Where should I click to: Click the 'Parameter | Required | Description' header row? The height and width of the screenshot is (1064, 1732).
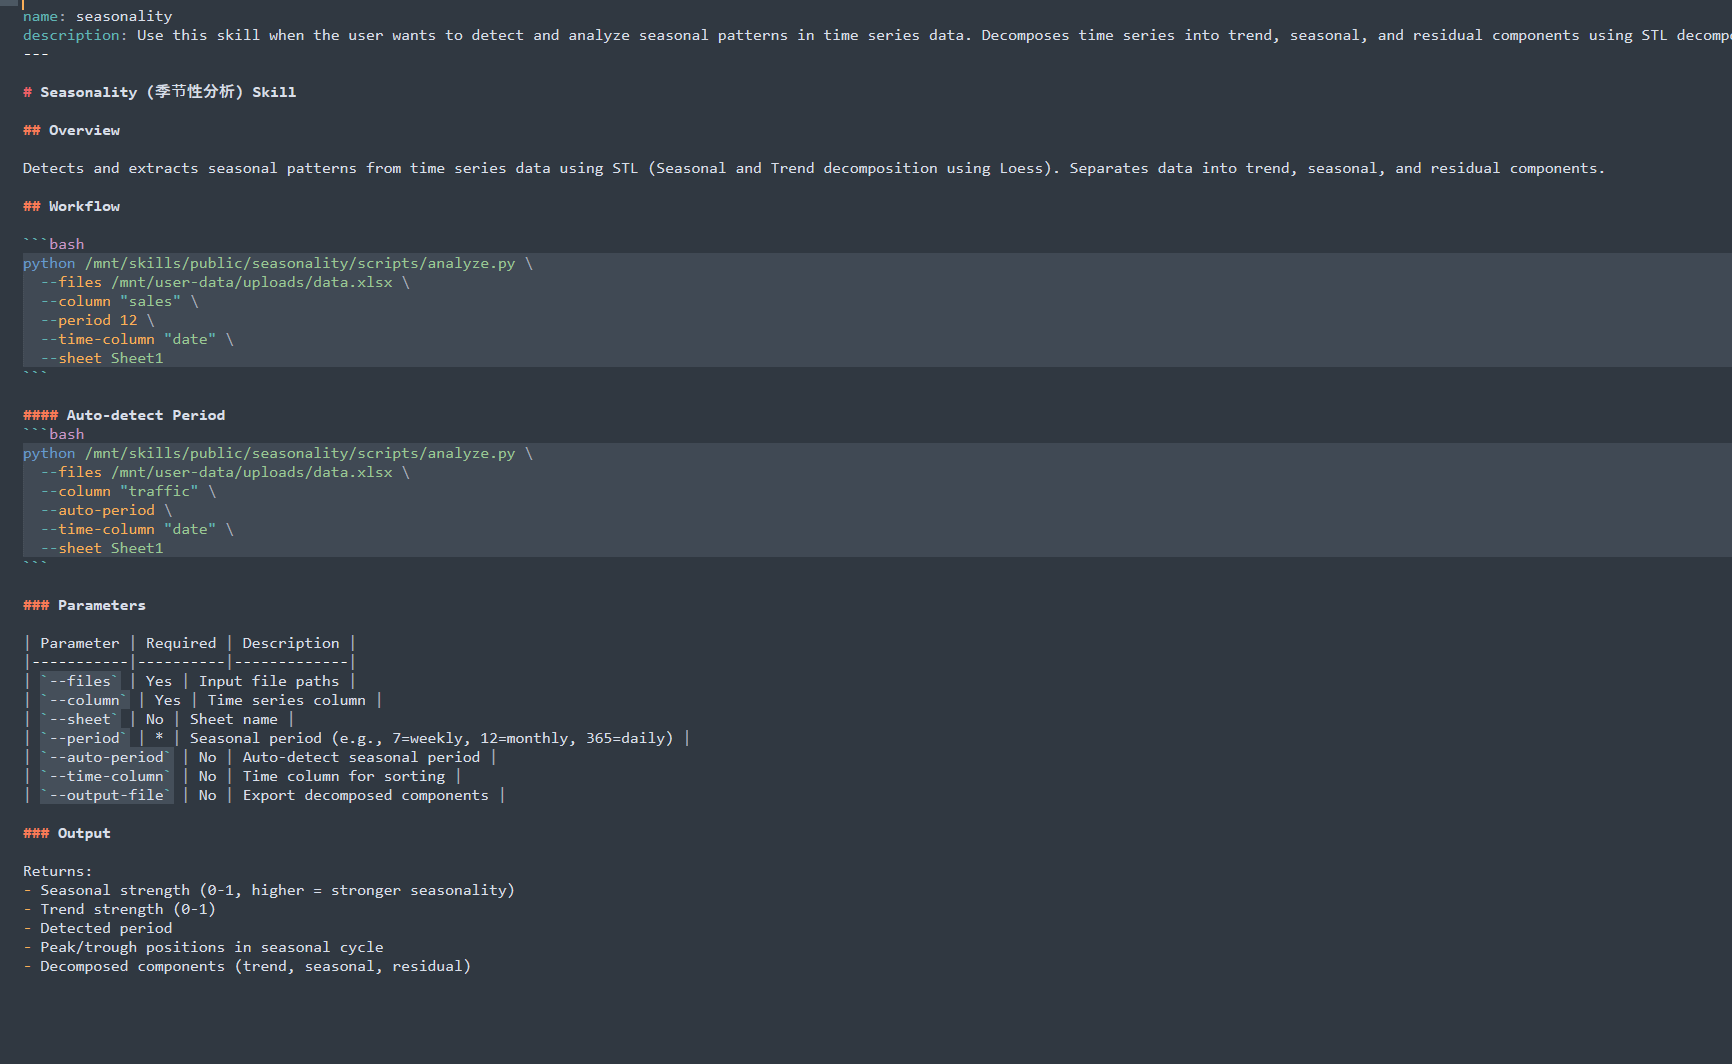(190, 643)
